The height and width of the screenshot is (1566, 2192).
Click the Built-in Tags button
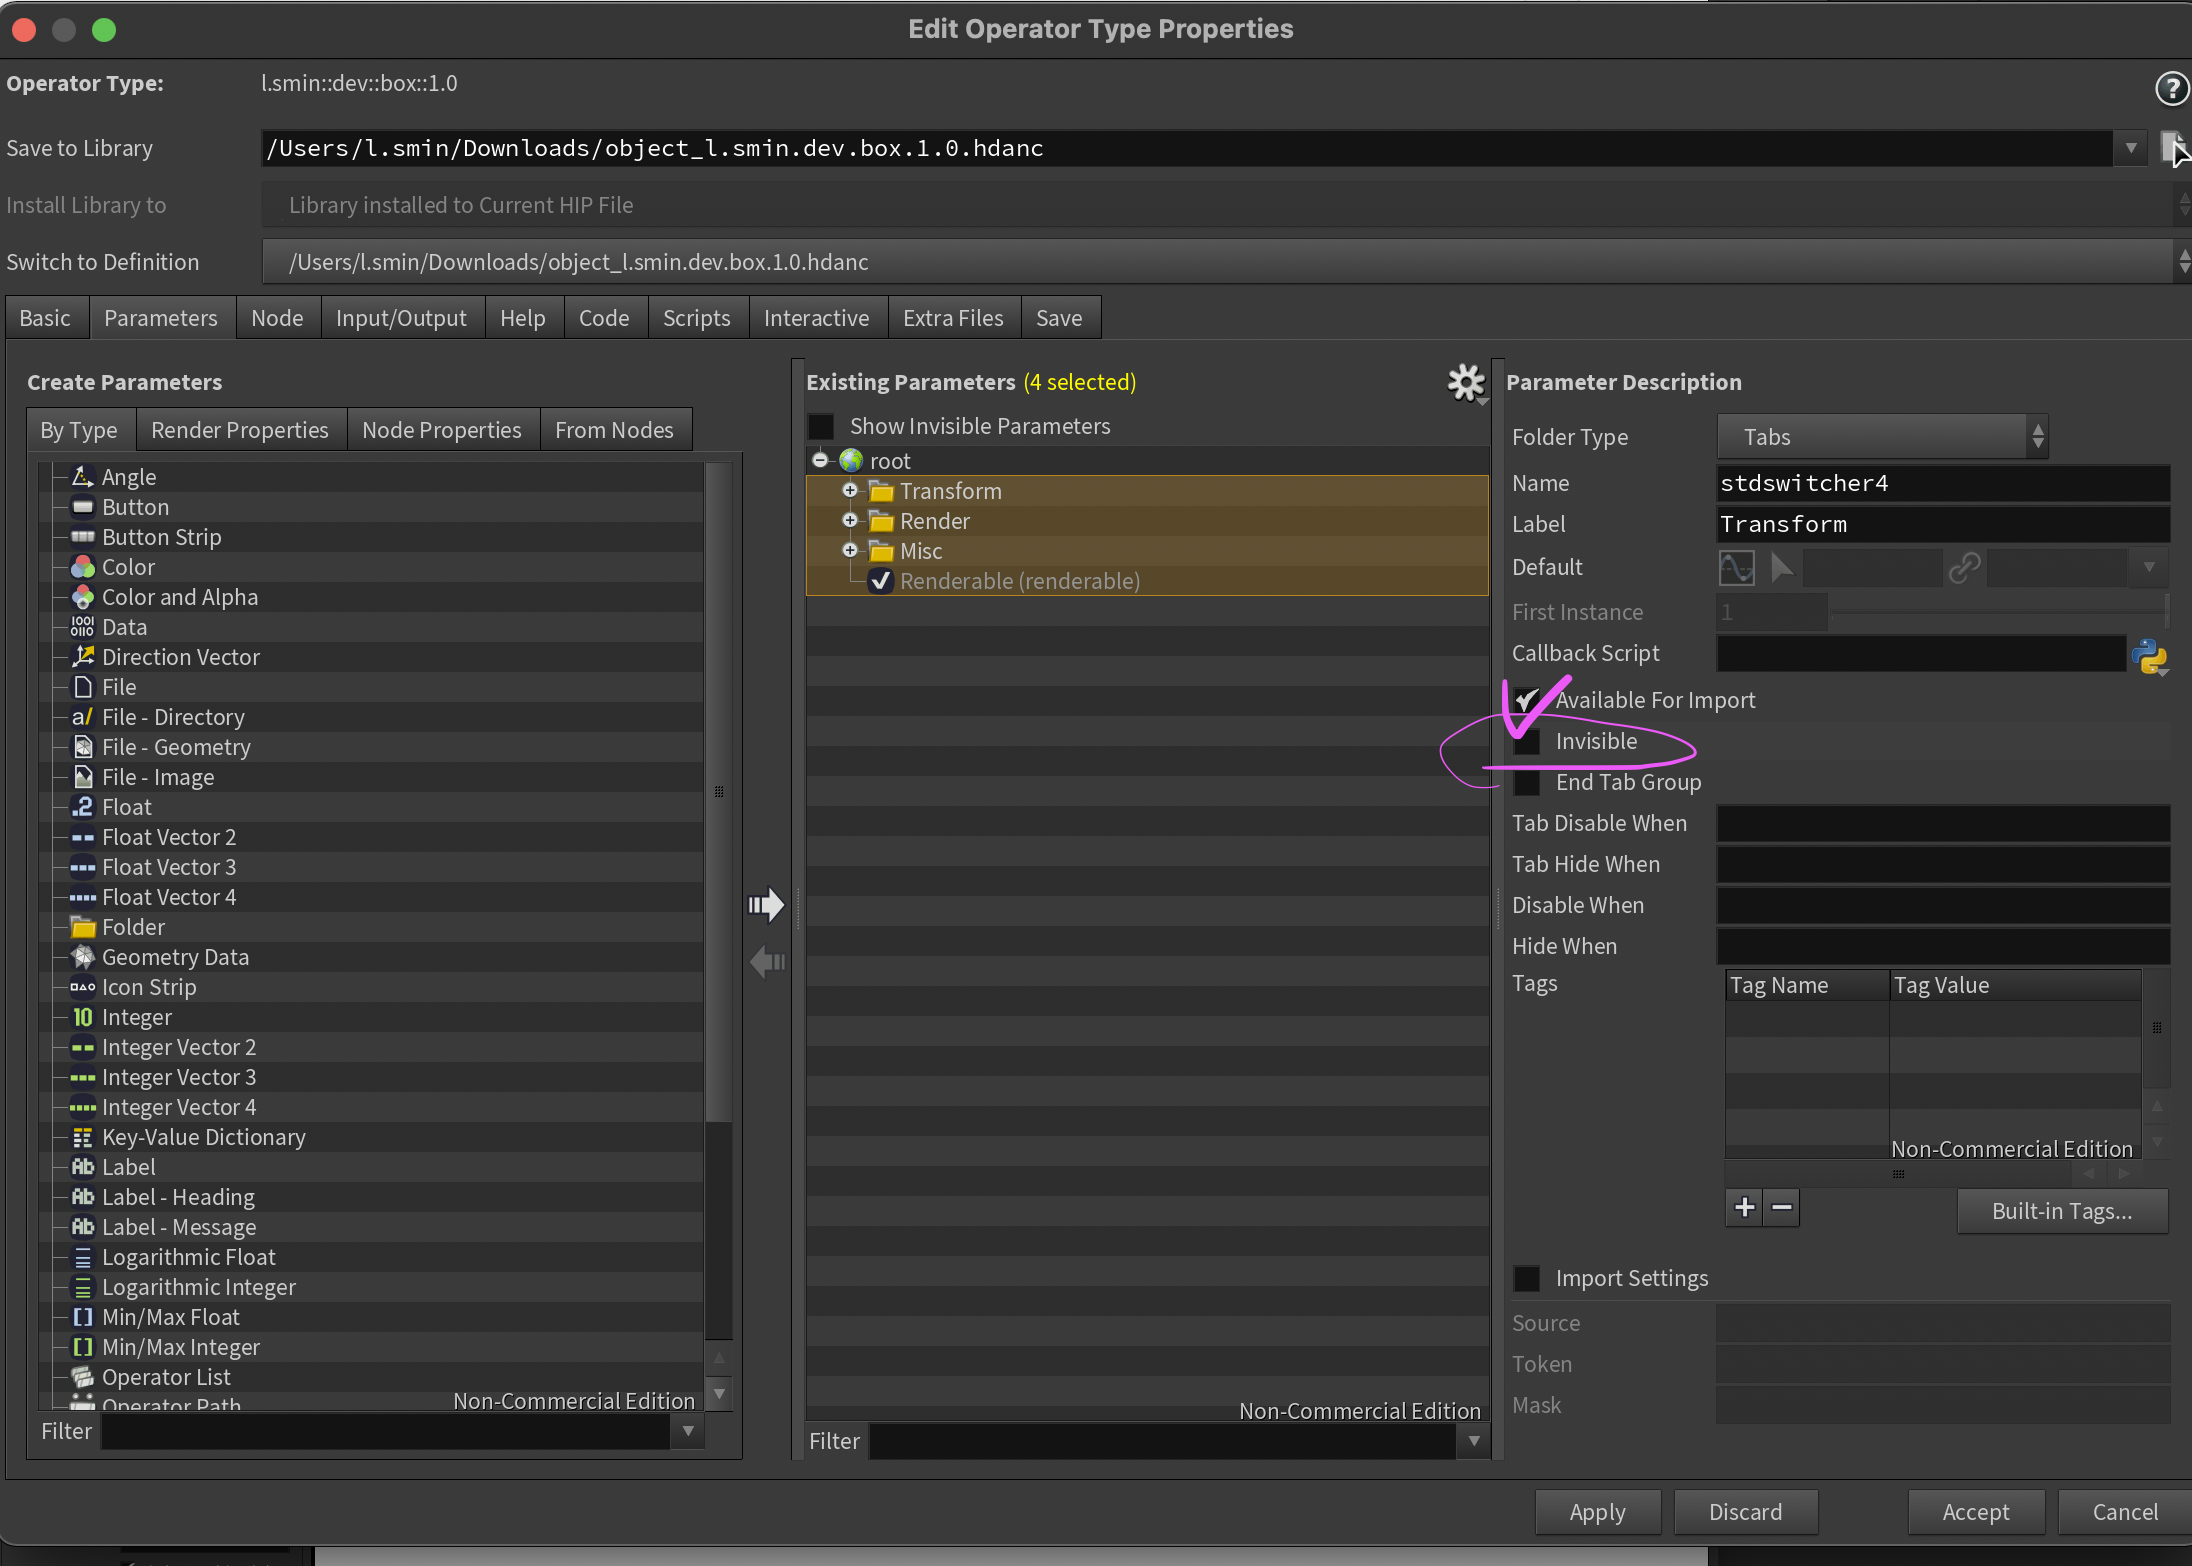coord(2062,1211)
